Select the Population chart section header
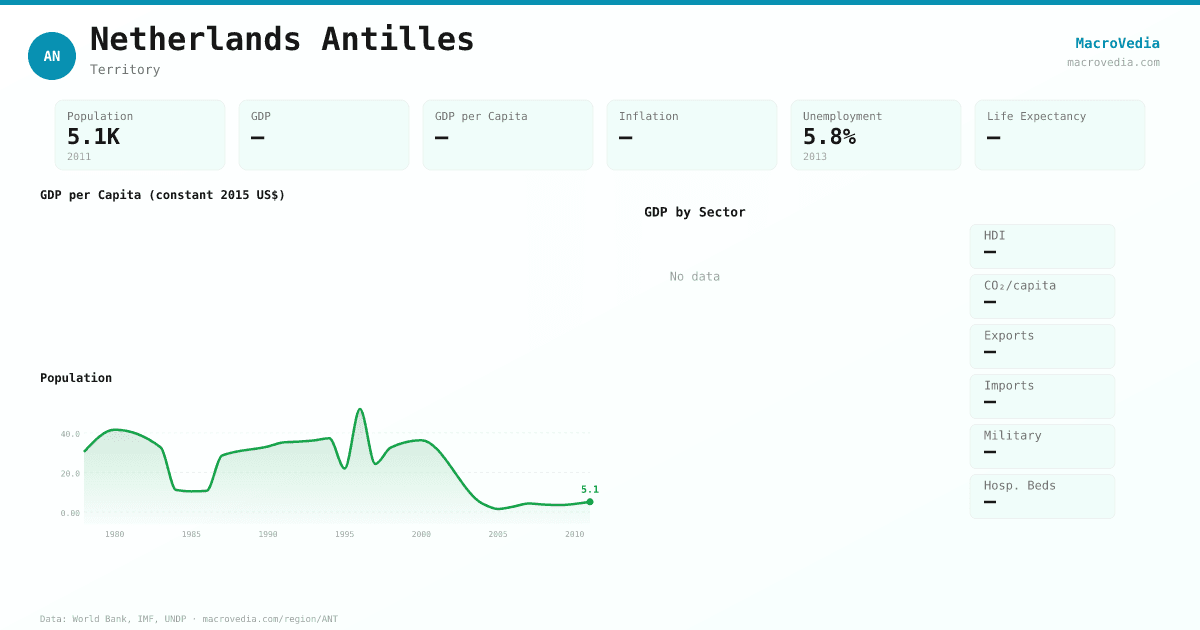This screenshot has height=630, width=1200. click(x=76, y=378)
